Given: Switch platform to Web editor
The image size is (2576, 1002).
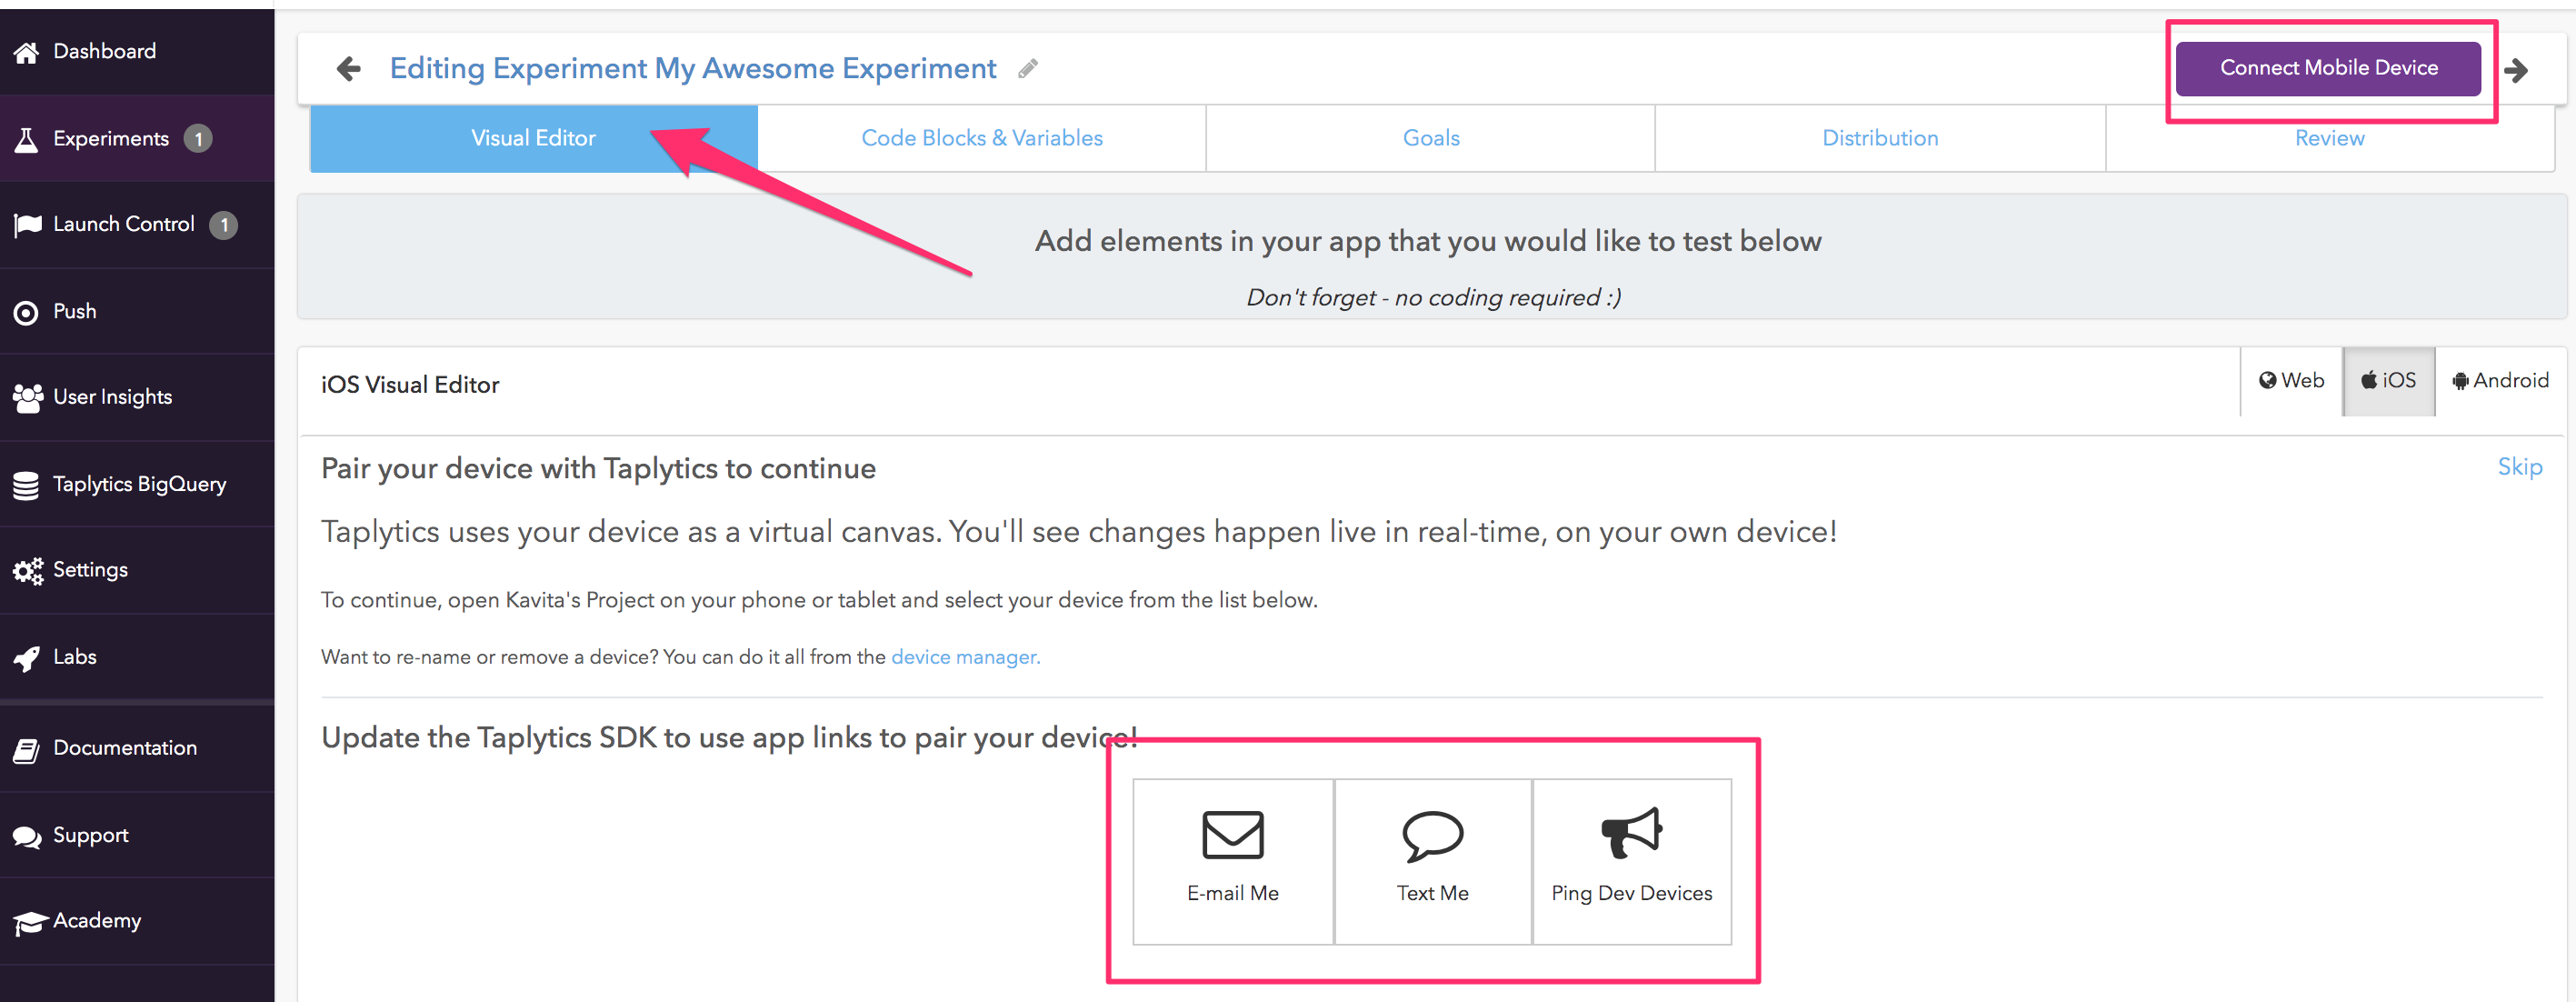Looking at the screenshot, I should [x=2291, y=381].
